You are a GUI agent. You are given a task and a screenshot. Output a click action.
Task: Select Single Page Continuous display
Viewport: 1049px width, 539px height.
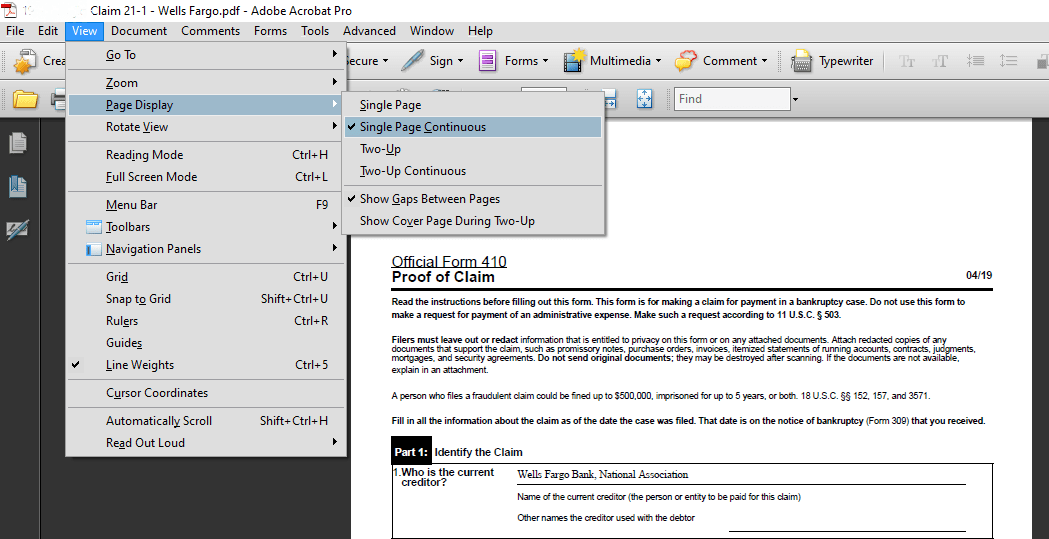point(473,127)
